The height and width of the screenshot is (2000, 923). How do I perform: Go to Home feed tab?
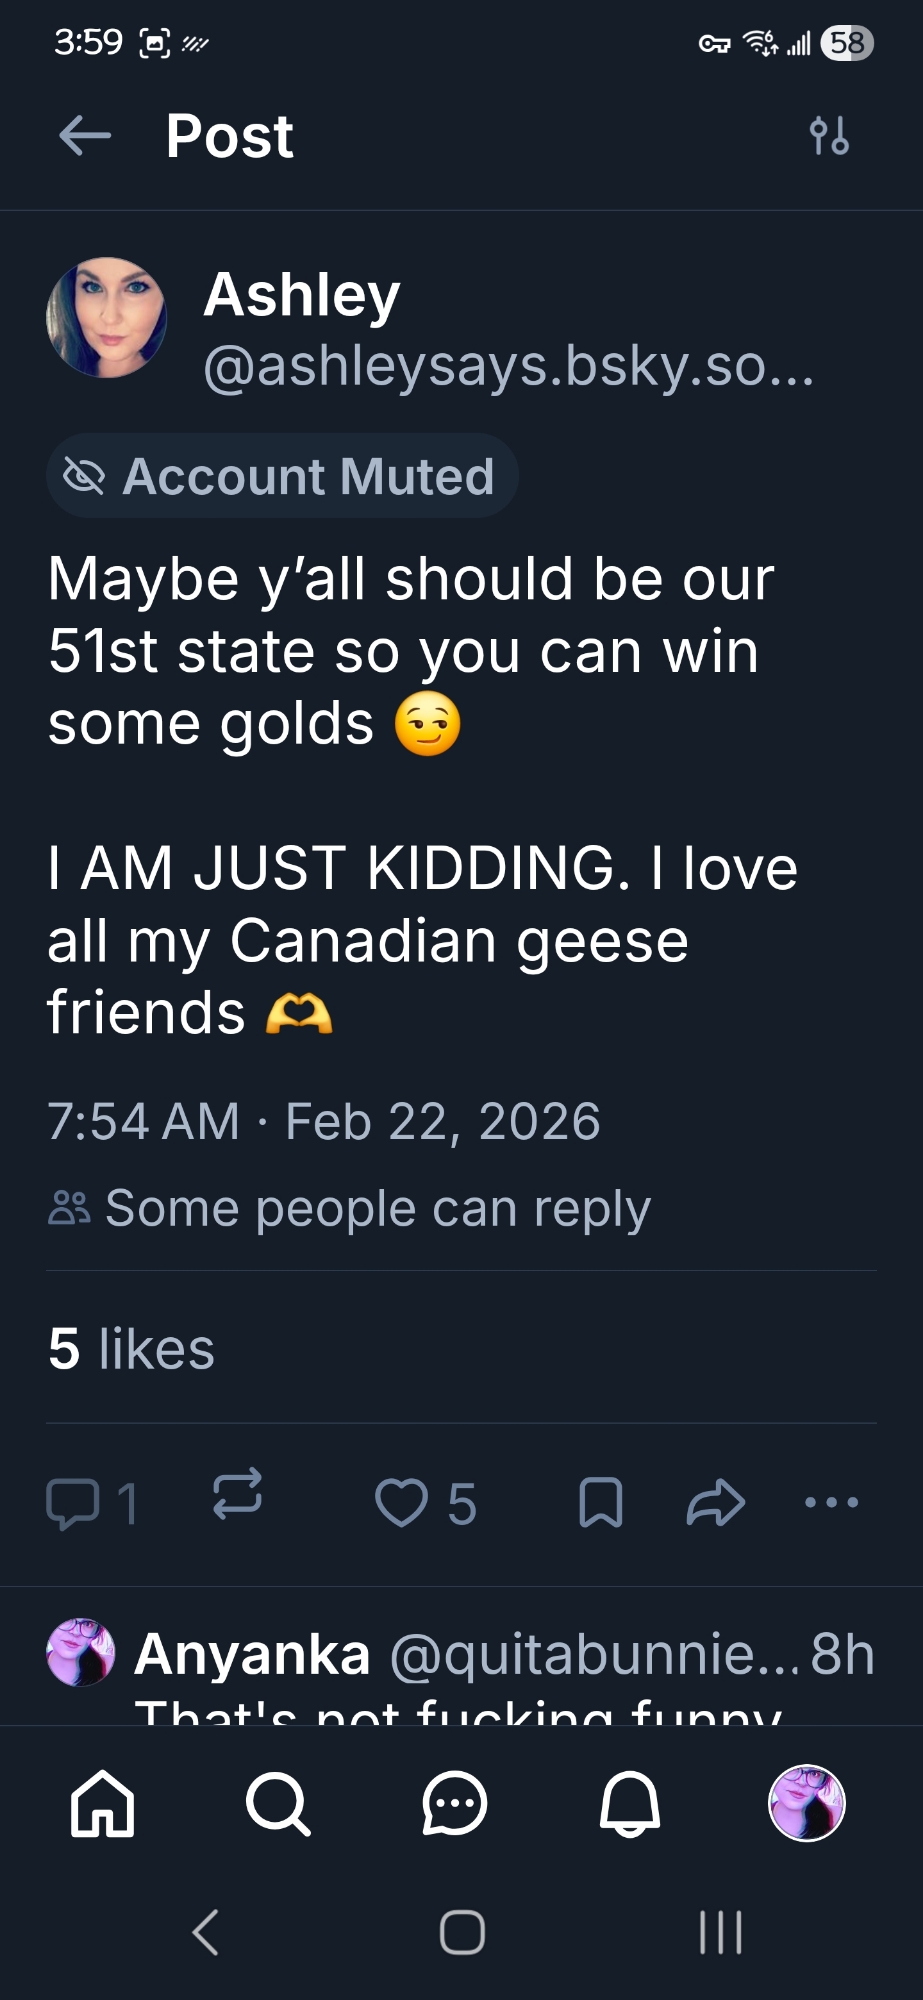(x=102, y=1804)
